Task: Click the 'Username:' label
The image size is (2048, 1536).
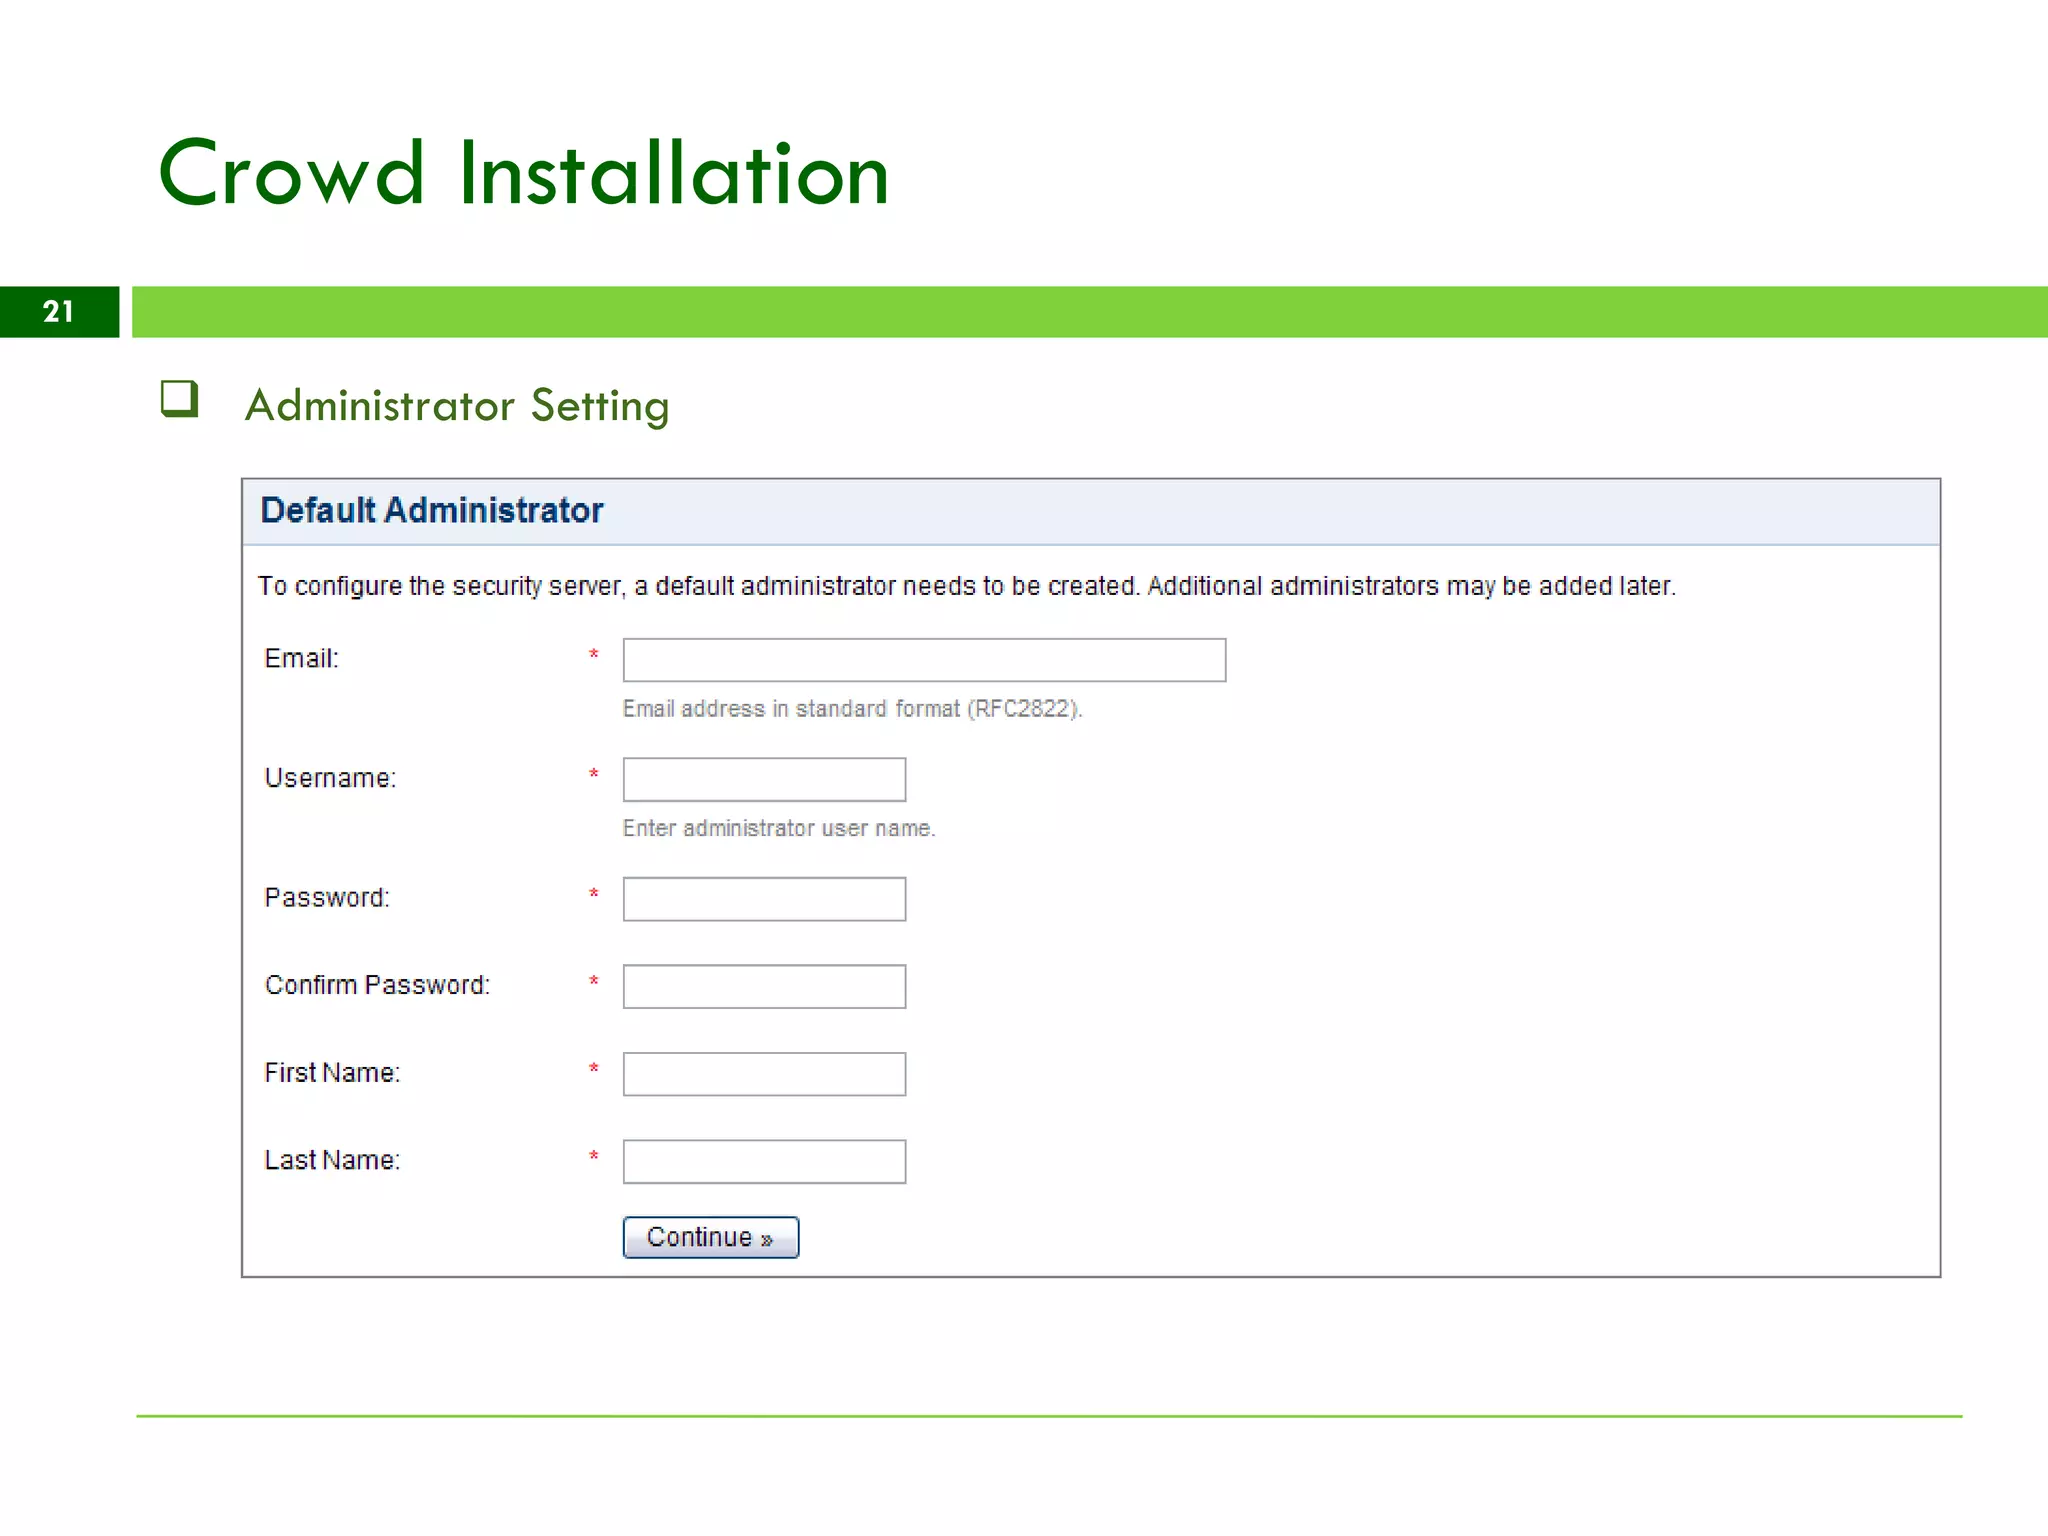Action: click(330, 778)
